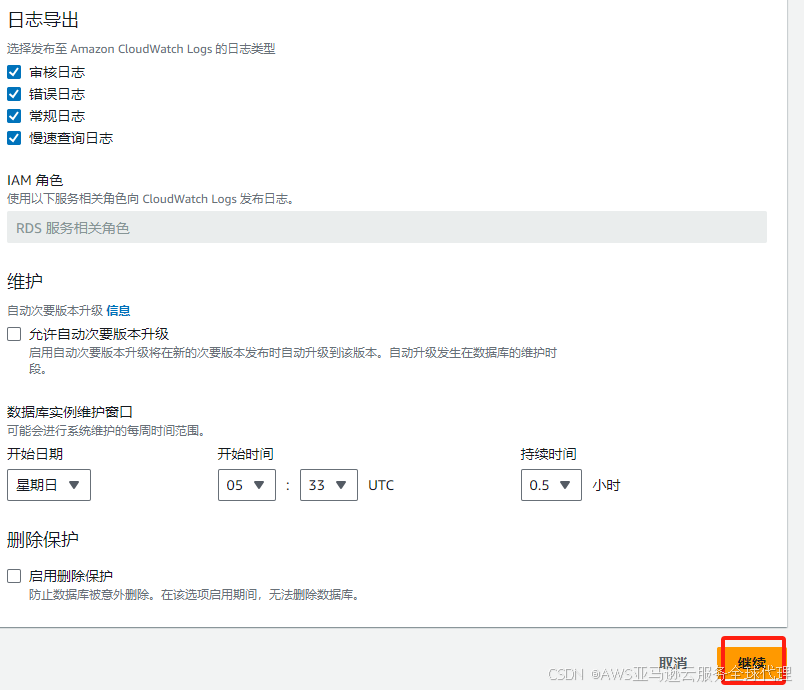Click the IAM 角色 label
The width and height of the screenshot is (804, 690).
tap(35, 180)
